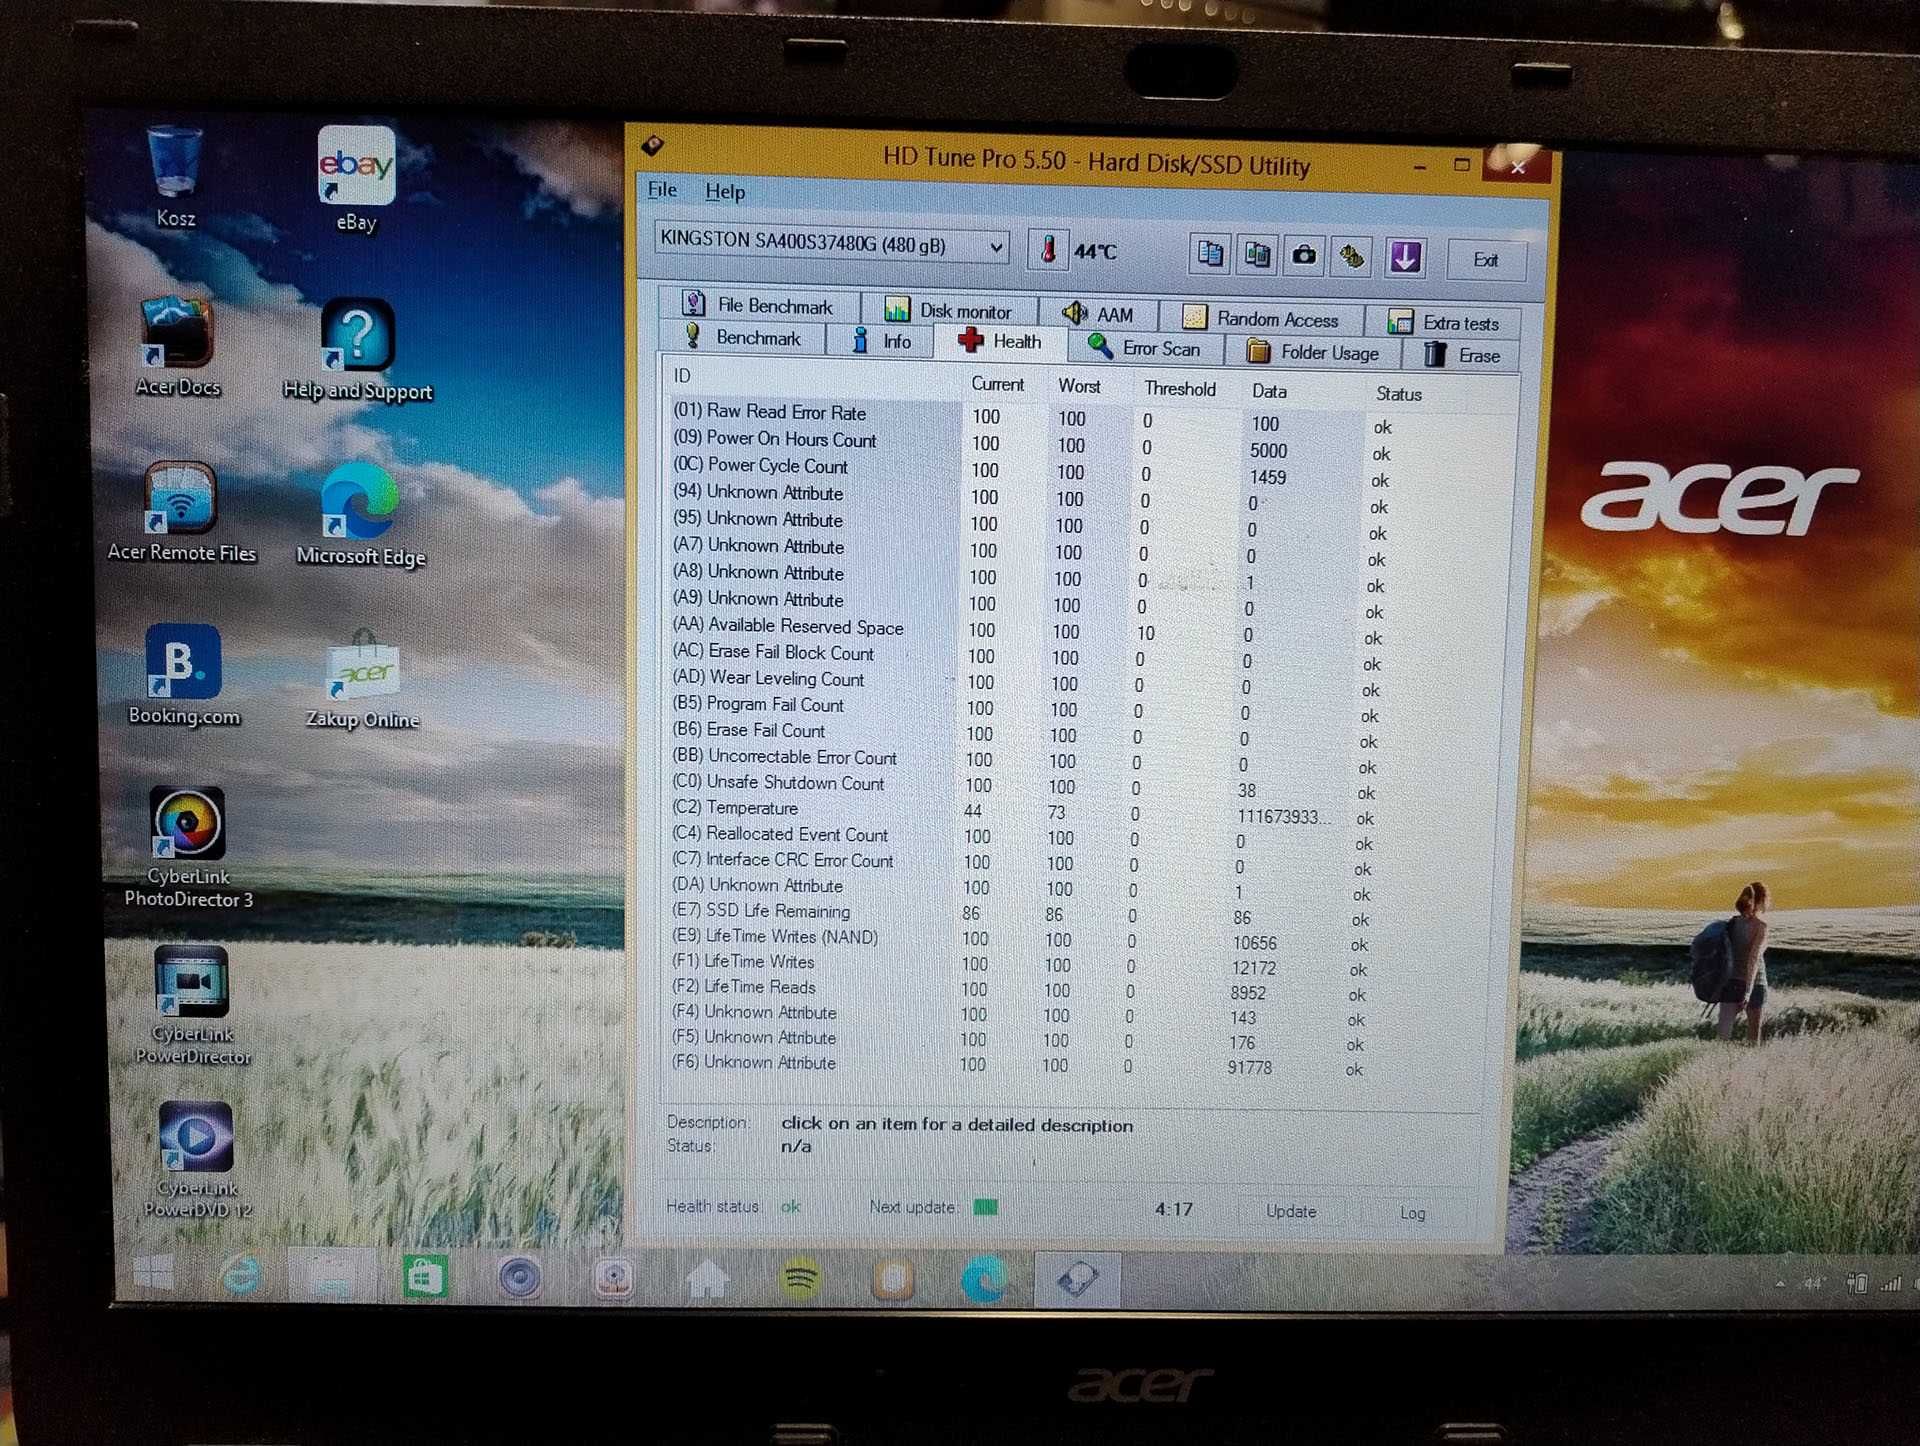Open the eBay desktop shortcut
This screenshot has width=1920, height=1446.
[356, 178]
